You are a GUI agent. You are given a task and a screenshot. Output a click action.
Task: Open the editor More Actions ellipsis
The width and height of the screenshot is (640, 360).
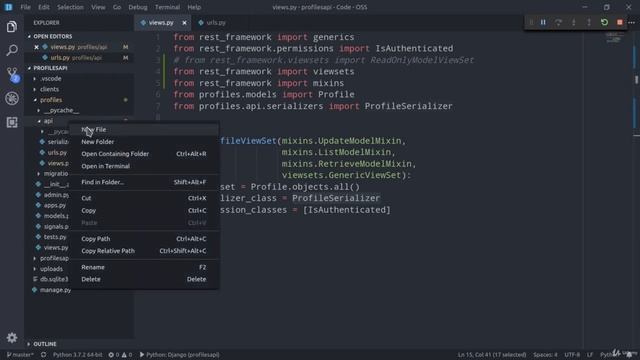tap(631, 22)
